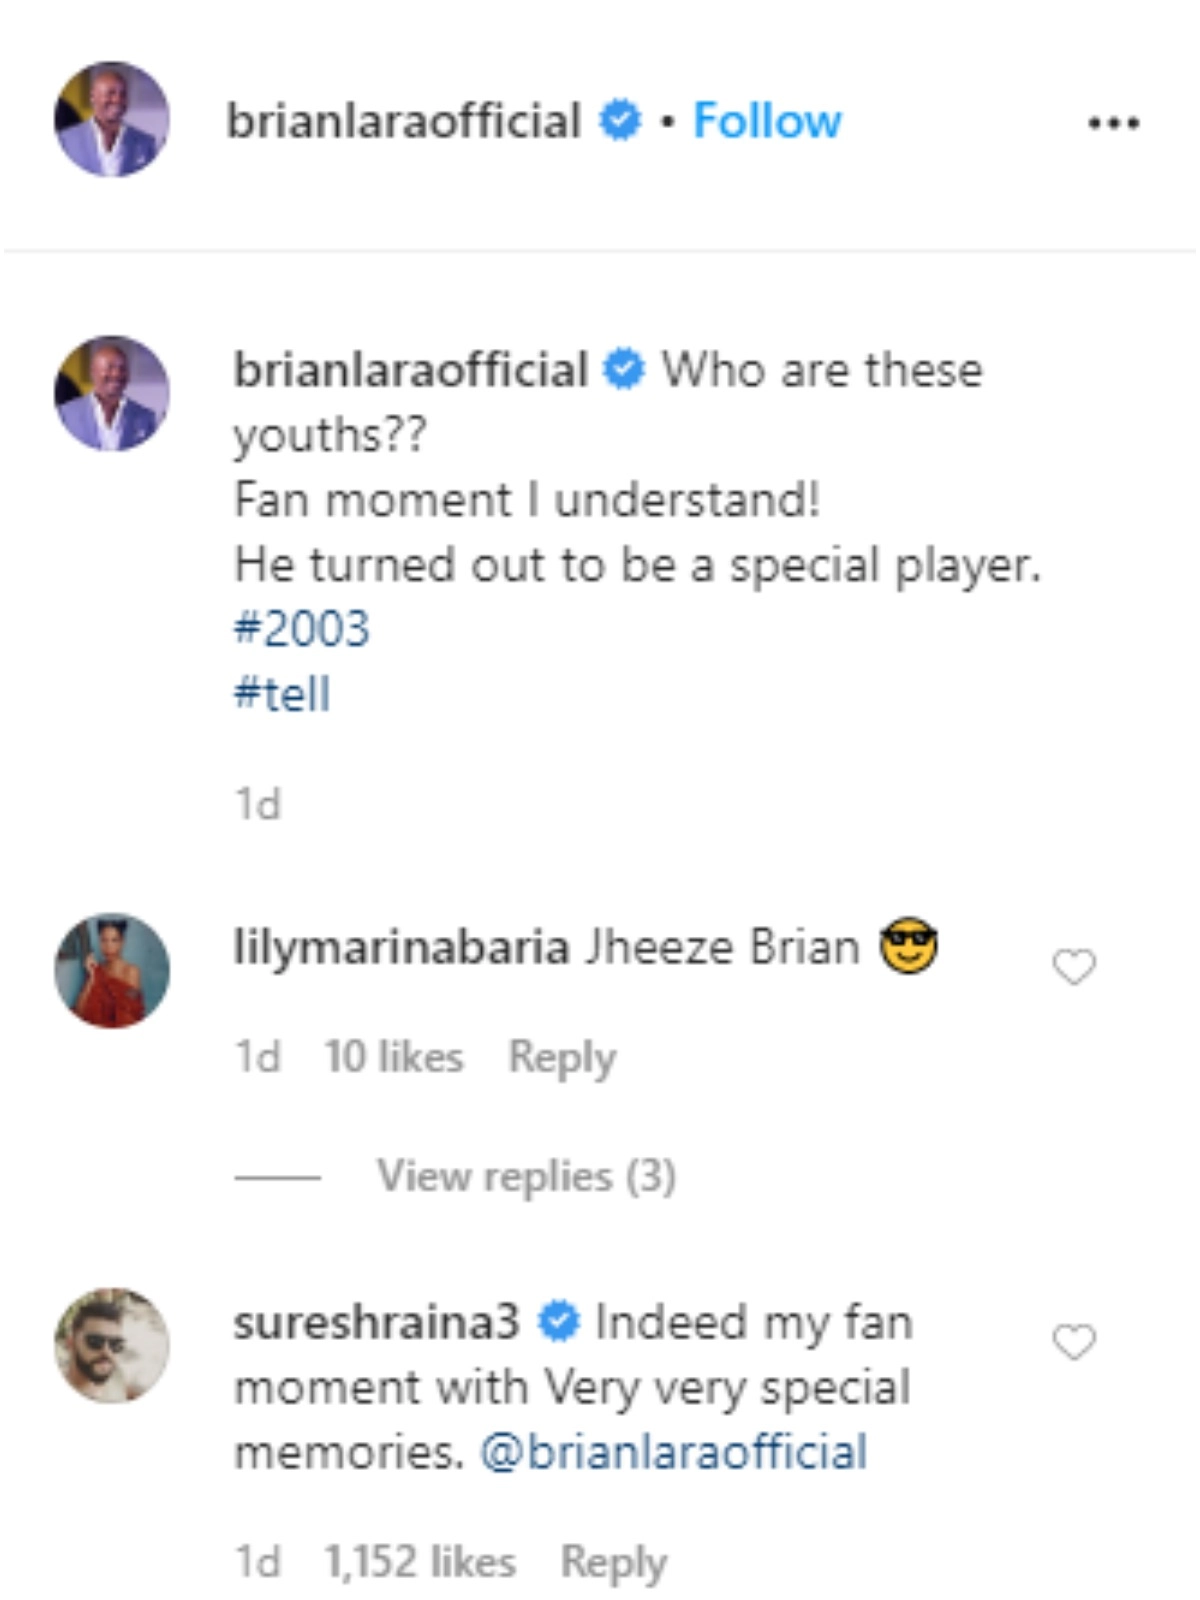Open the #2003 hashtag
The image size is (1200, 1600).
click(x=302, y=629)
